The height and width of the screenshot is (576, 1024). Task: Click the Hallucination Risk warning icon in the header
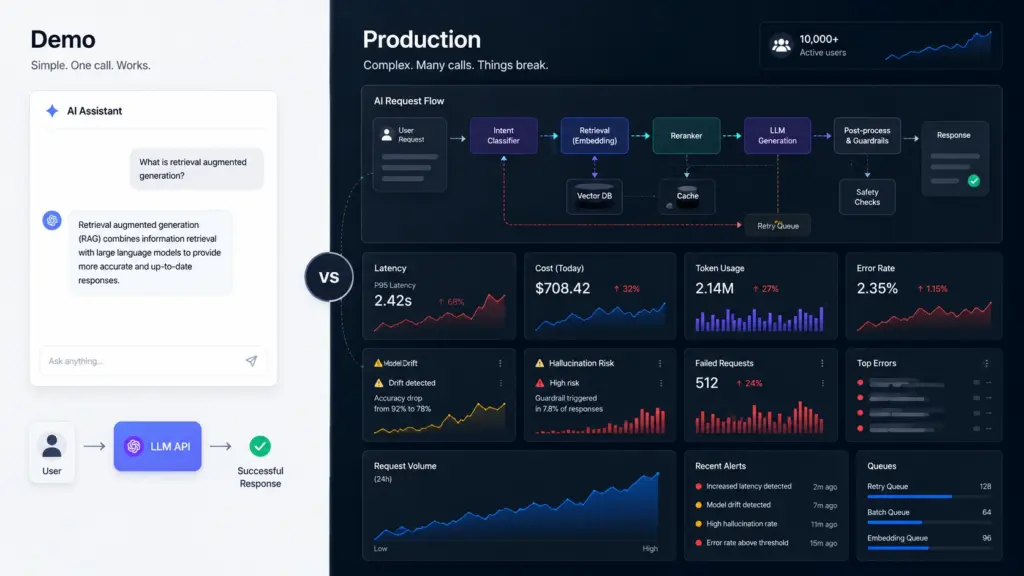[539, 363]
